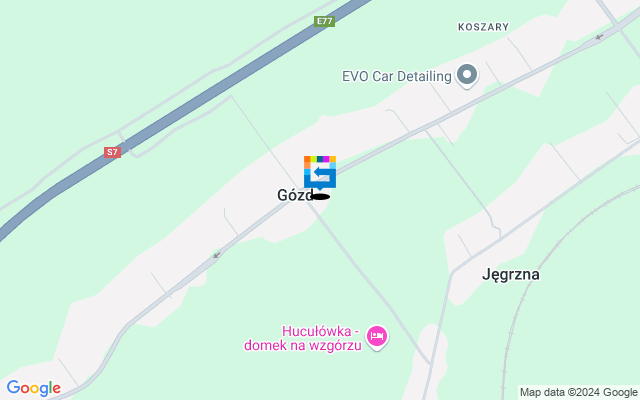This screenshot has width=640, height=400.
Task: Select the KOSZARY area label
Action: click(483, 27)
